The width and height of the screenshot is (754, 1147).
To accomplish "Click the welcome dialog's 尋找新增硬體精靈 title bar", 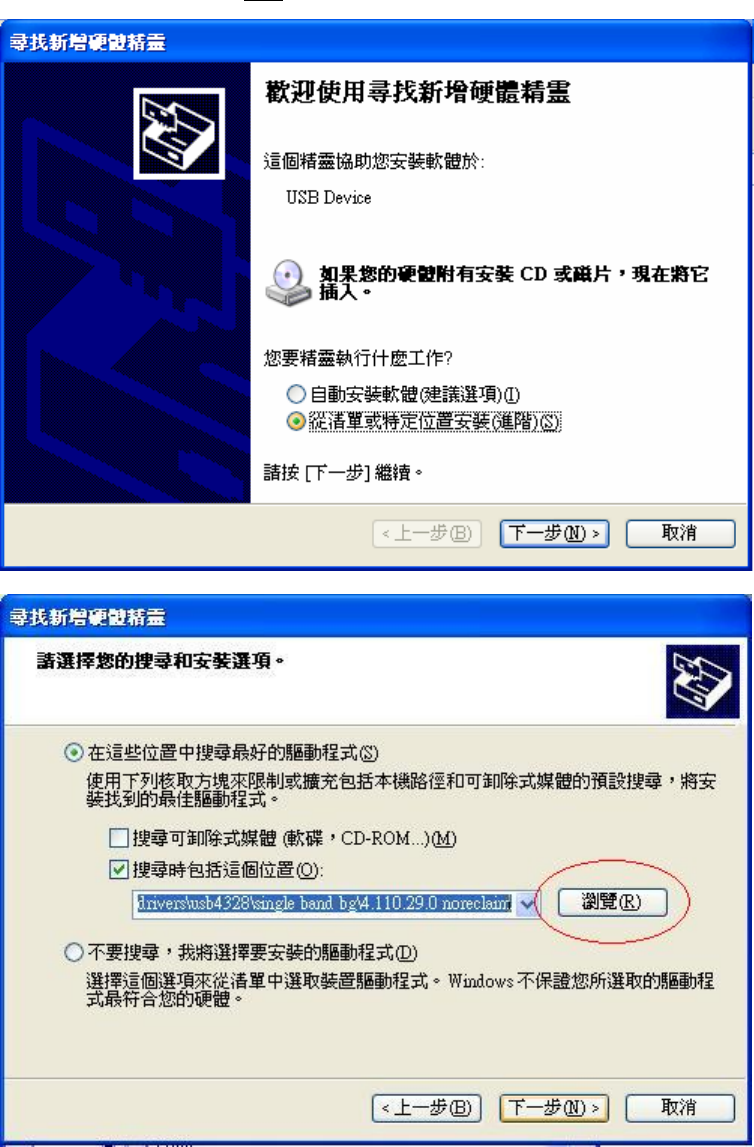I will pyautogui.click(x=376, y=42).
